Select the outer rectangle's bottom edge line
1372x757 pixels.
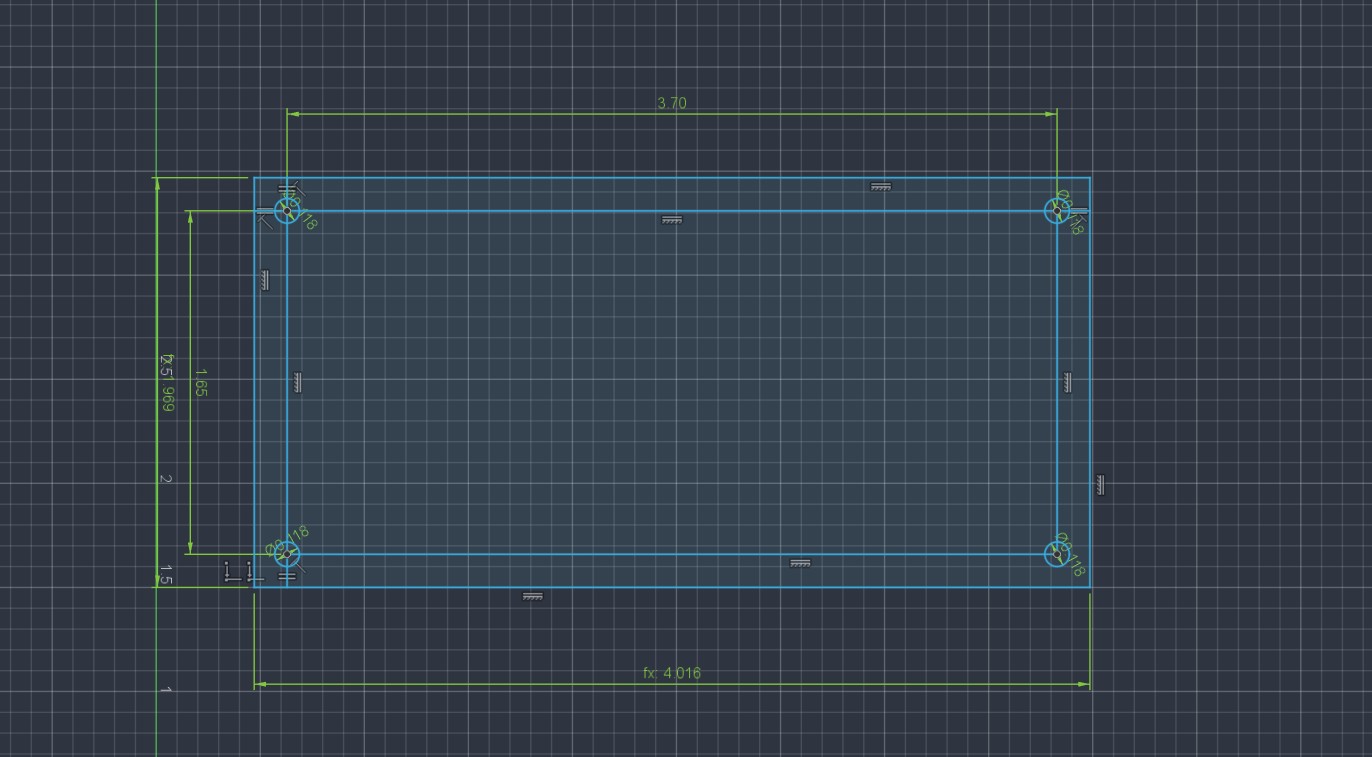click(x=672, y=587)
